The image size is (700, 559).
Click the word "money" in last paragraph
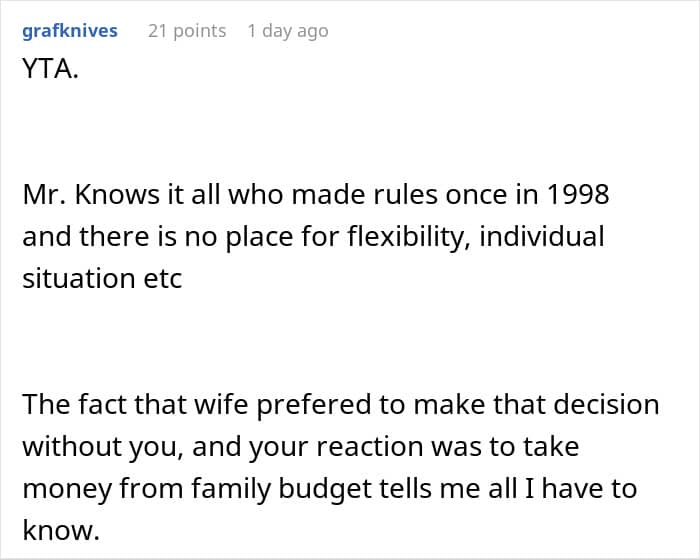tap(64, 488)
